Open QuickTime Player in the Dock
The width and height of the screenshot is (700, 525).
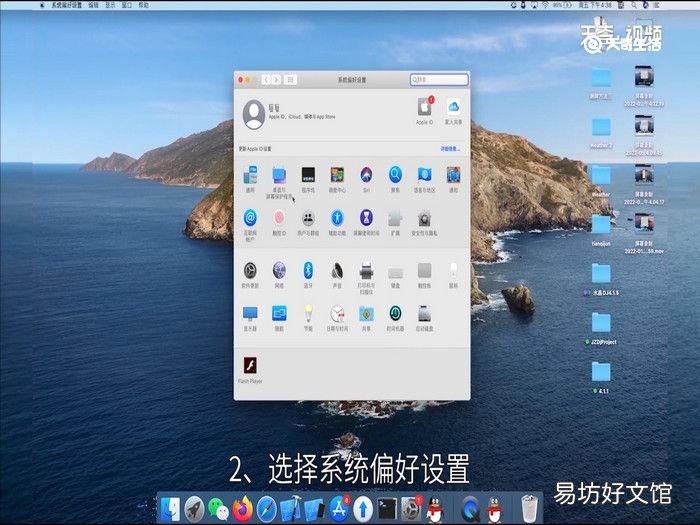pyautogui.click(x=471, y=509)
